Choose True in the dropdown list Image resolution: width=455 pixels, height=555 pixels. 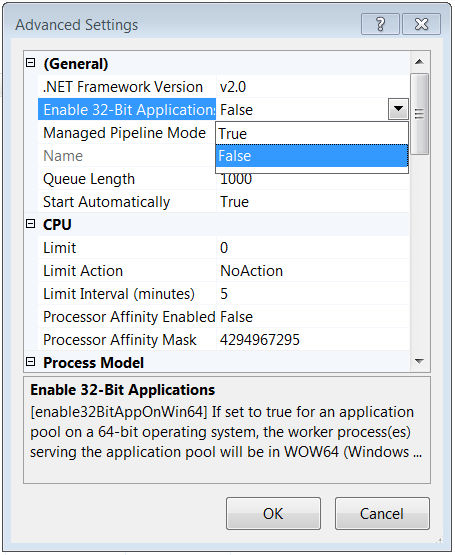point(312,133)
